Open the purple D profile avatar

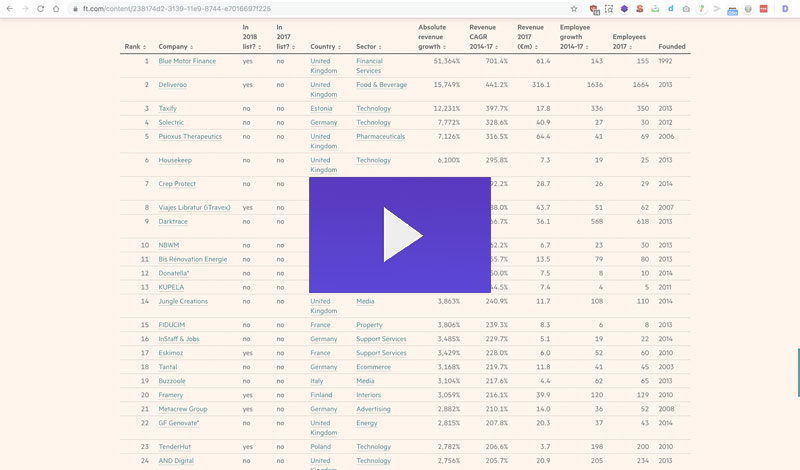pyautogui.click(x=785, y=9)
